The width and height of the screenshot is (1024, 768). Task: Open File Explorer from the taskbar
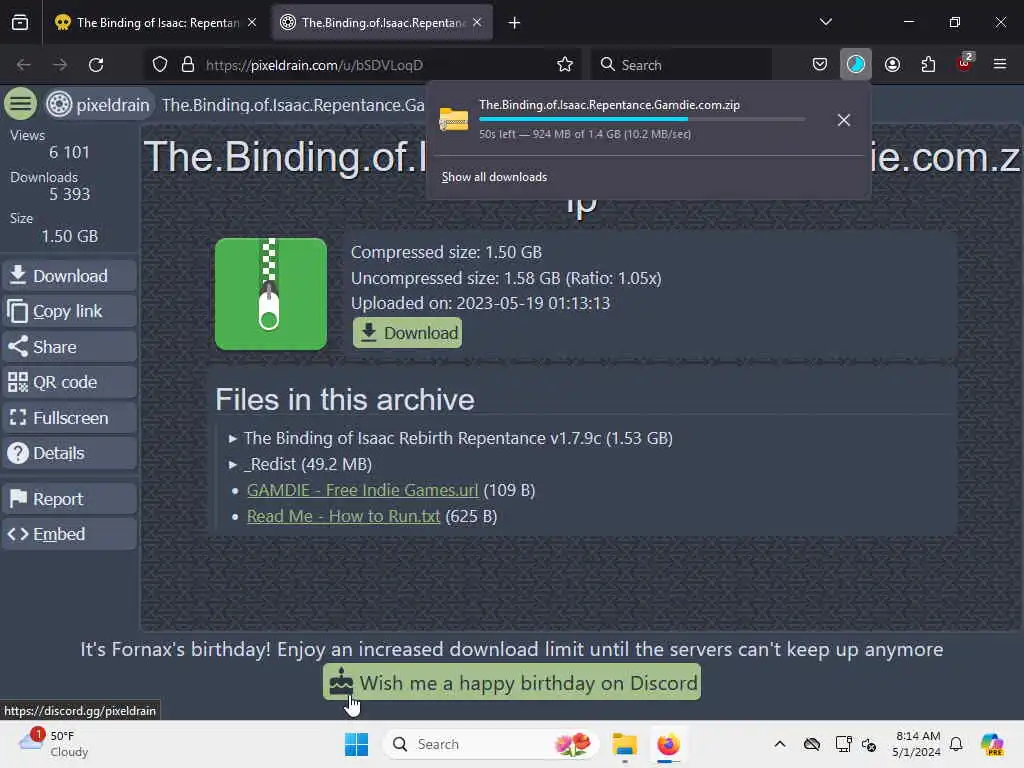(x=624, y=744)
